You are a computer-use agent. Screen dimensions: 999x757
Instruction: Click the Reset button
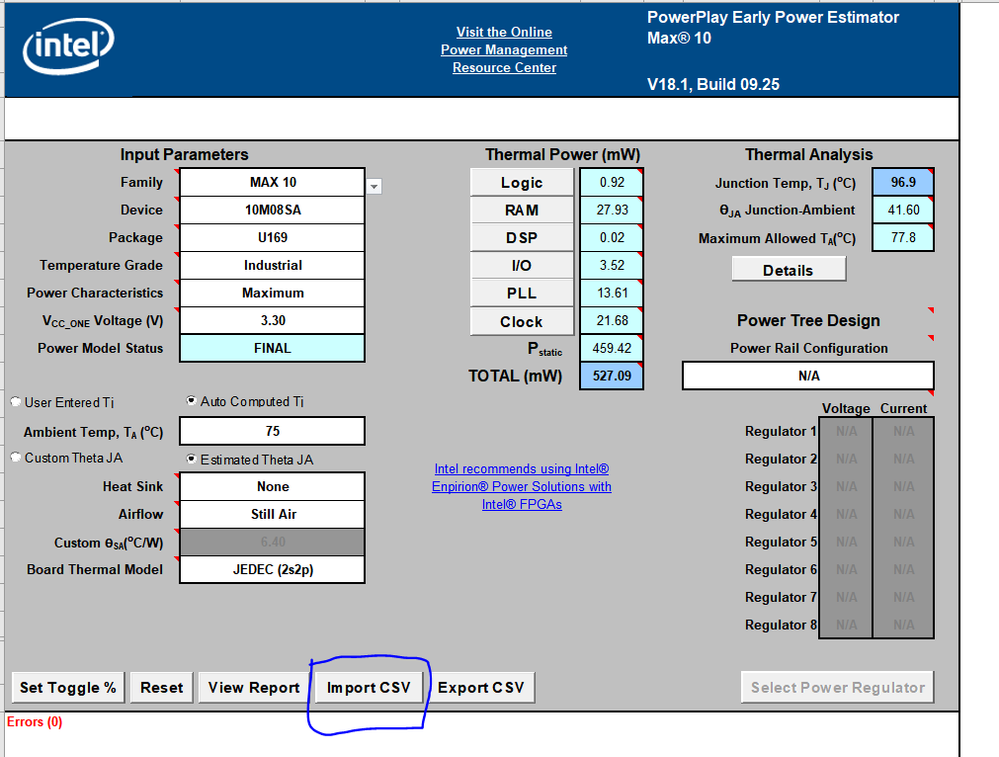[x=162, y=688]
